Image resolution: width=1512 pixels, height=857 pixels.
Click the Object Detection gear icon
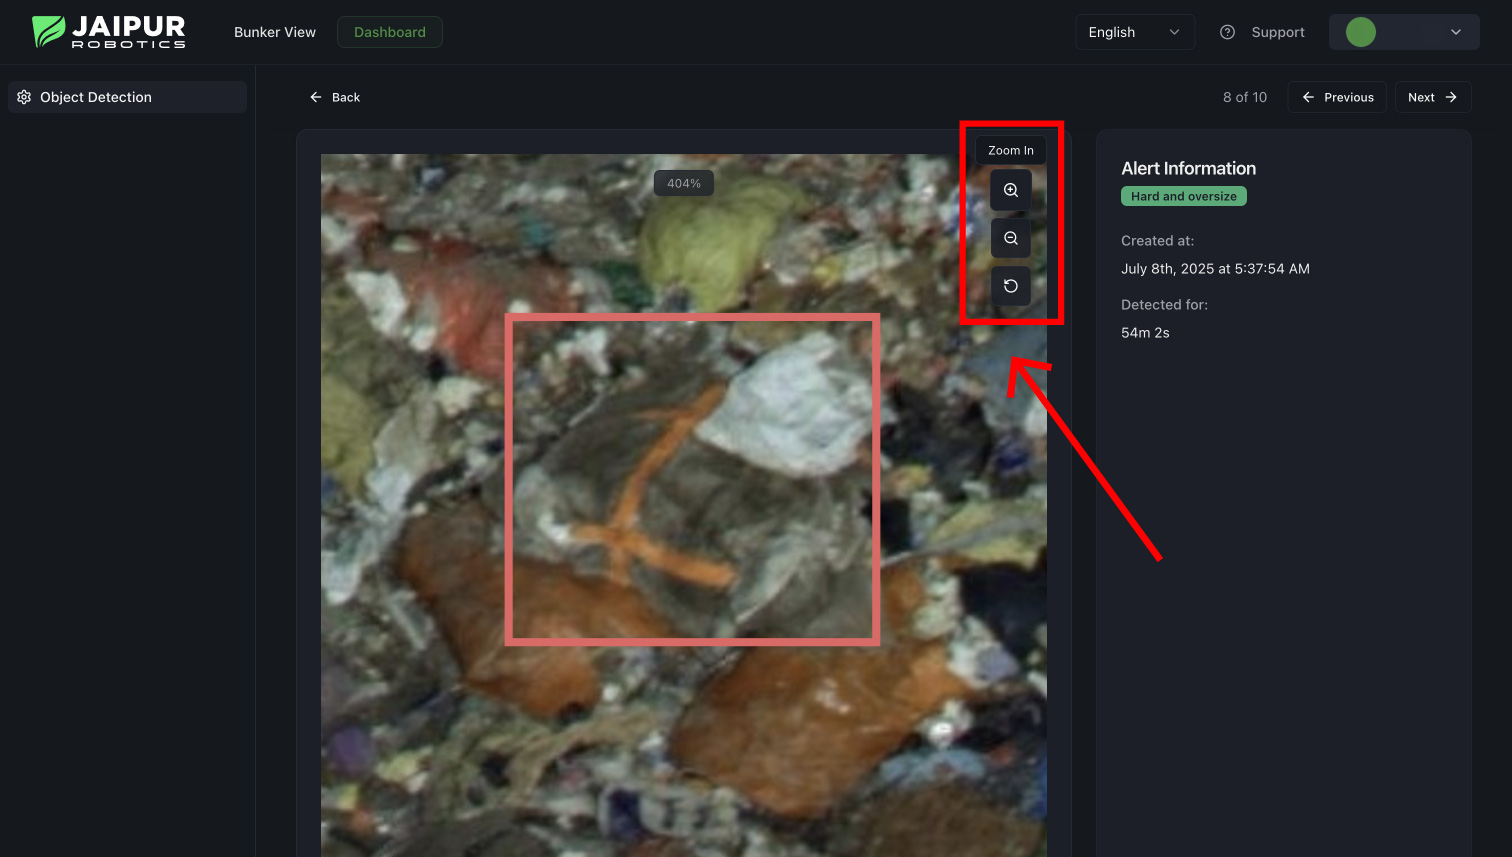tap(24, 97)
